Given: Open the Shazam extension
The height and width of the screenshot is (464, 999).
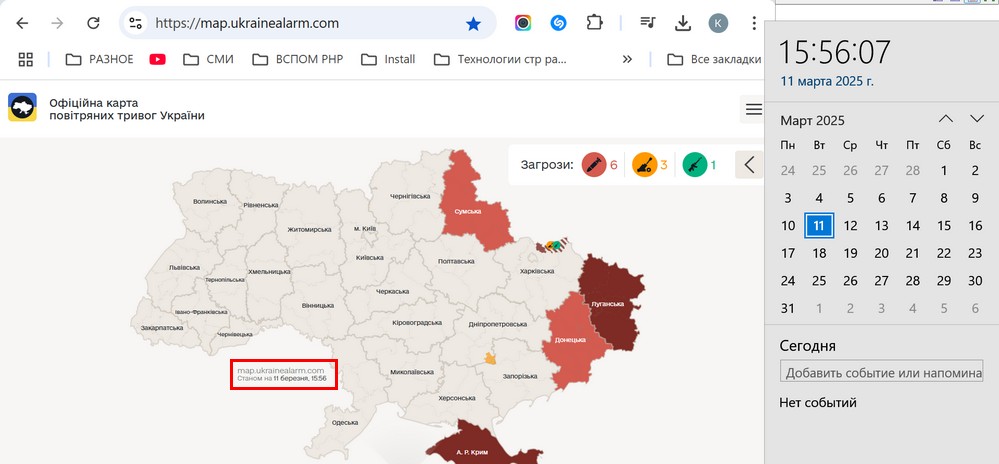Looking at the screenshot, I should click(559, 23).
